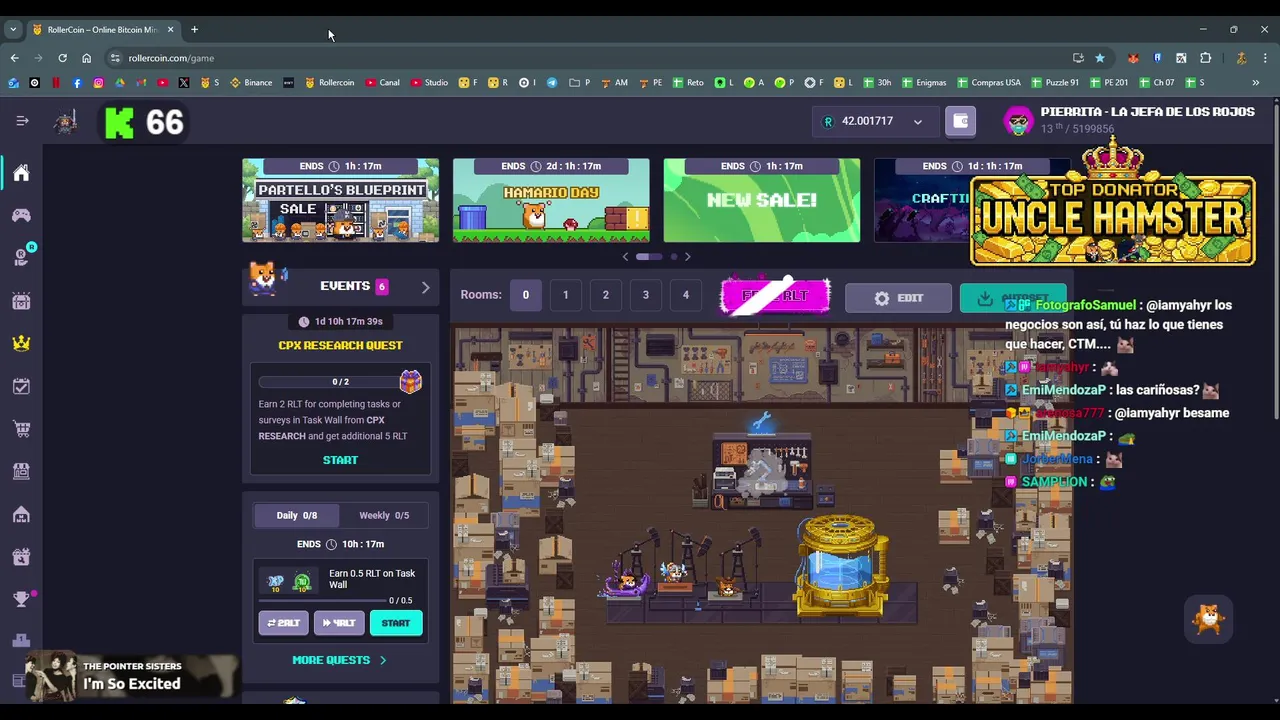This screenshot has height=720, width=1280.
Task: Open the wallet icon button
Action: pos(960,121)
